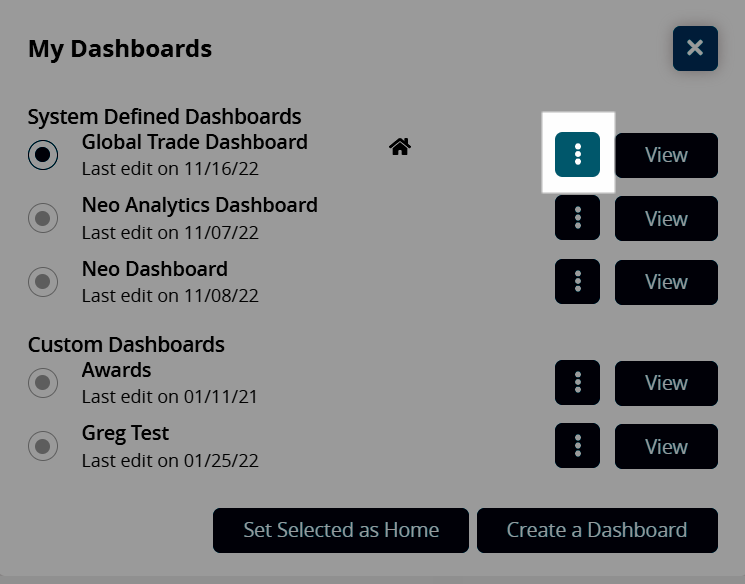745x584 pixels.
Task: Click the home icon beside Global Trade Dashboard
Action: 400,148
